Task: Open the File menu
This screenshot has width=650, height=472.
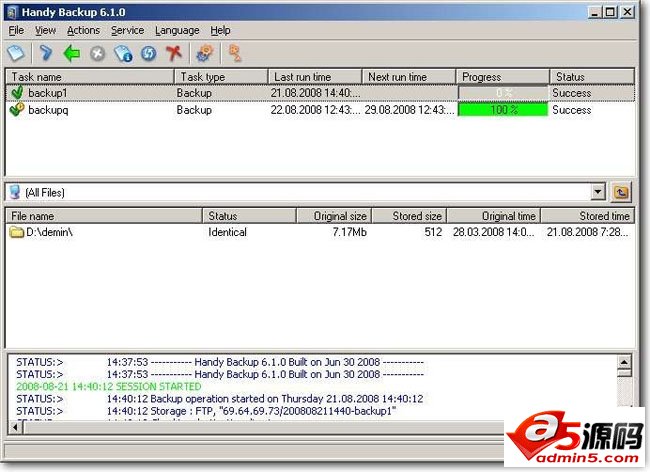Action: [x=16, y=31]
